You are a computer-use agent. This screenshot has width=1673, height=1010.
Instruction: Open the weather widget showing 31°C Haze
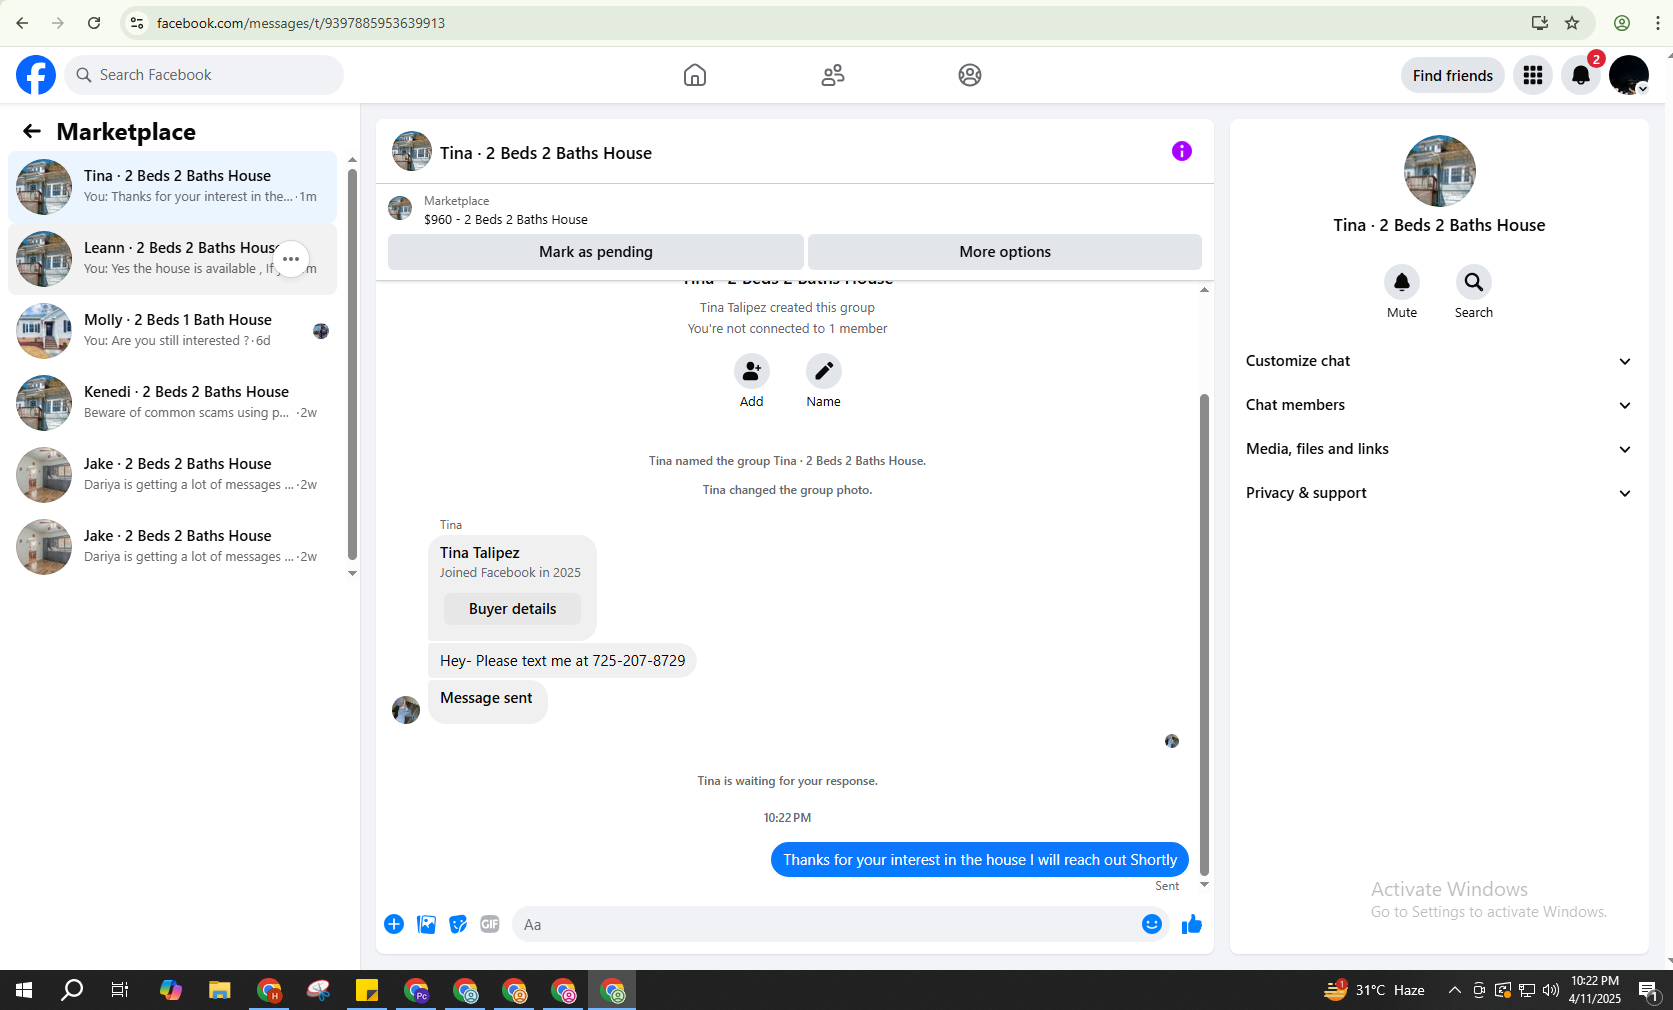1374,990
